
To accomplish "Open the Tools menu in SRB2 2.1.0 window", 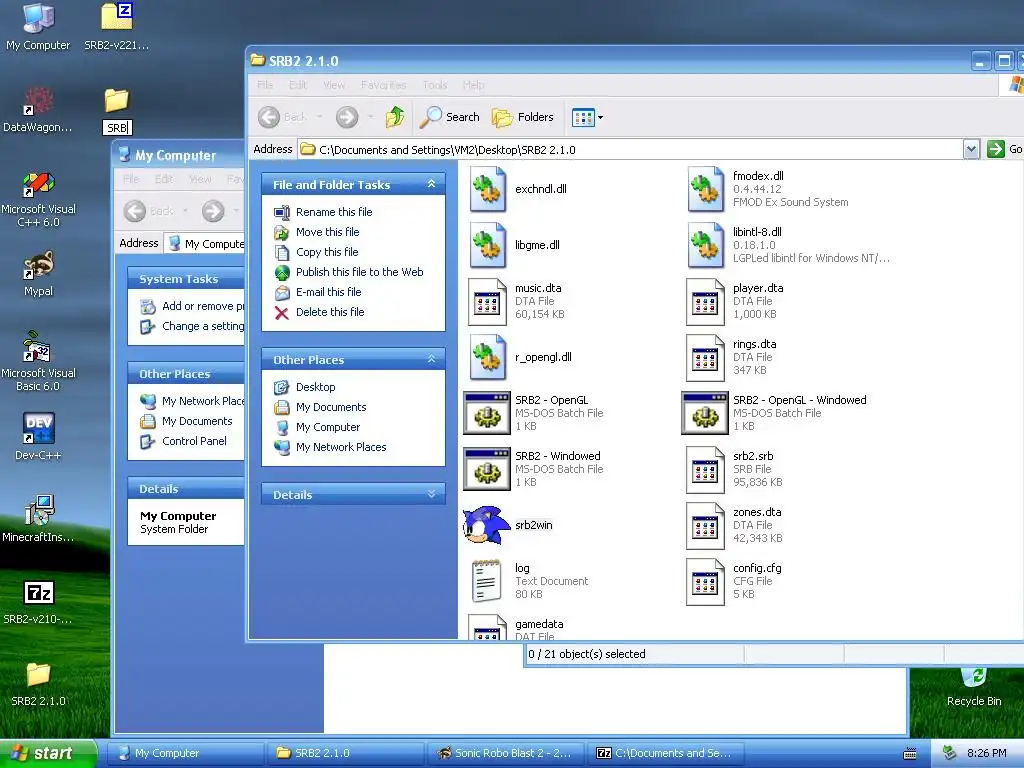I will [x=435, y=85].
